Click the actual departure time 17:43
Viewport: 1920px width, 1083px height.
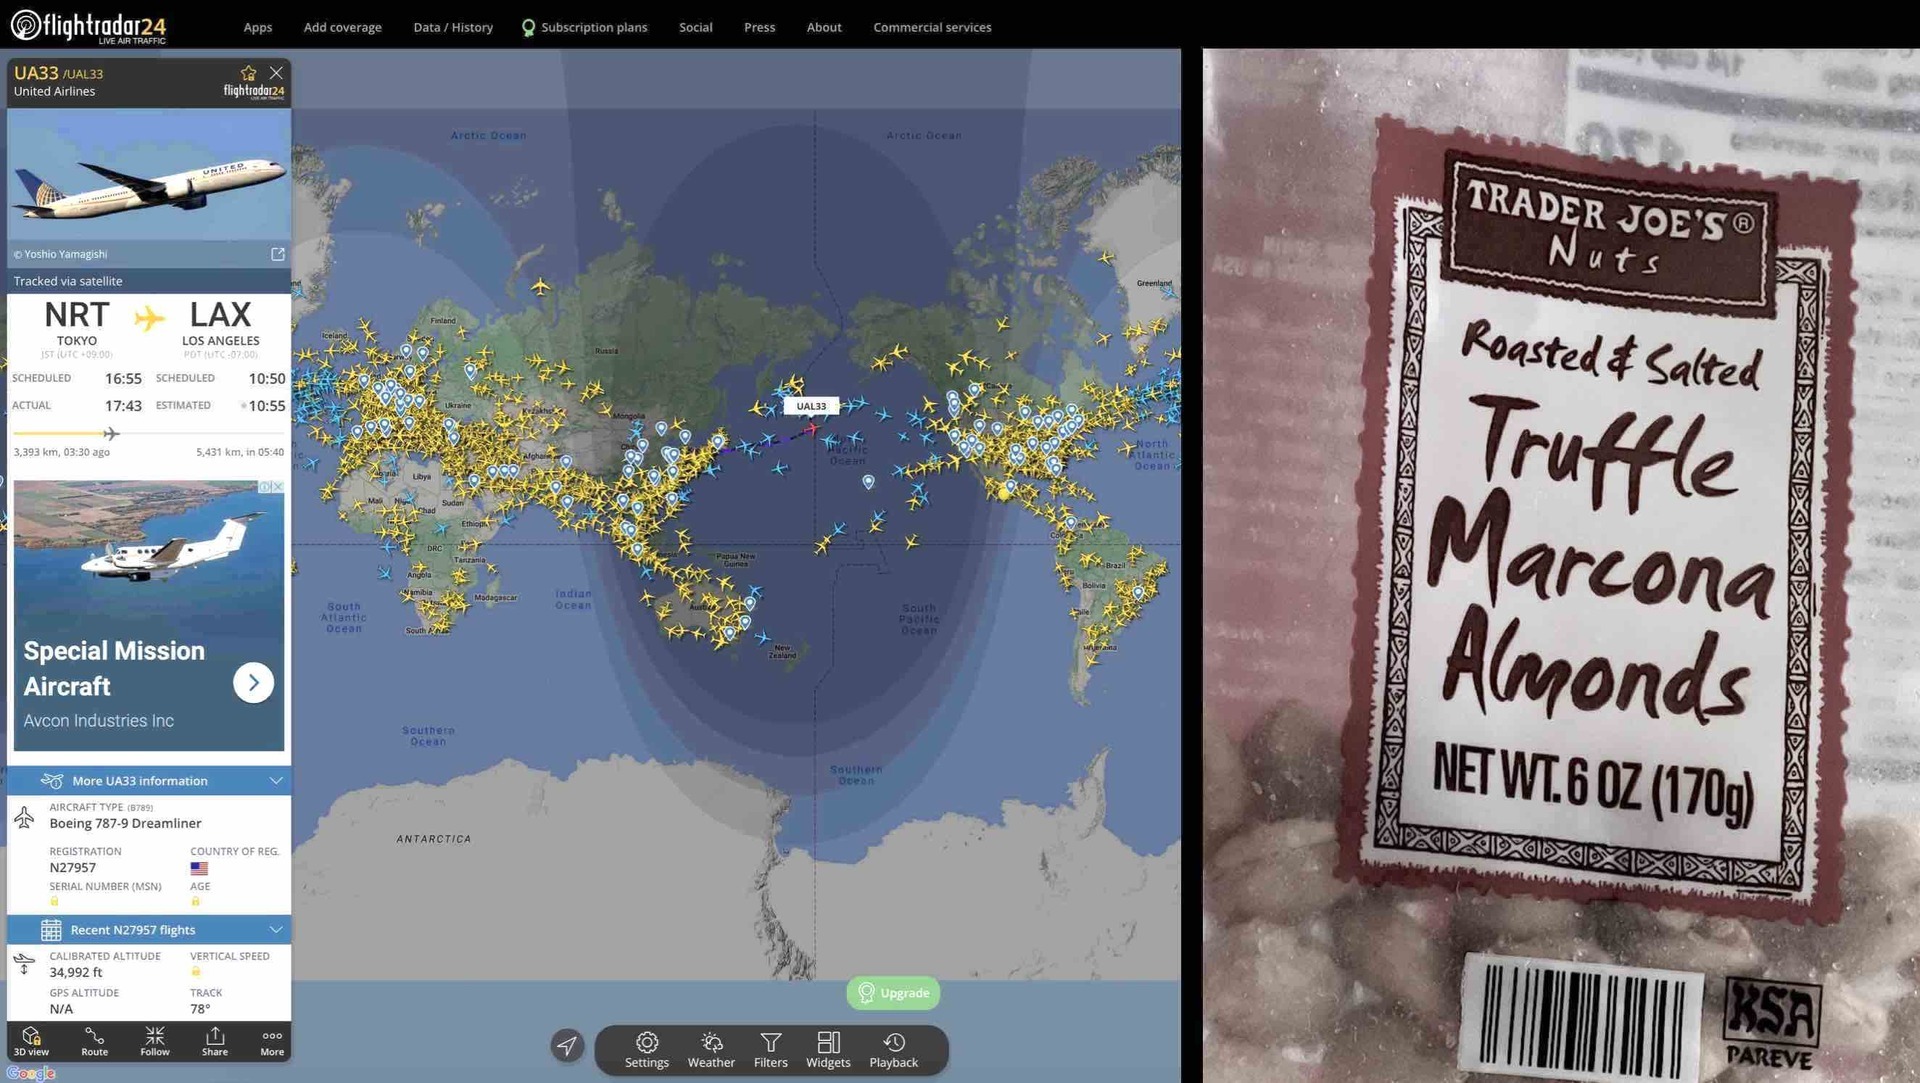tap(123, 406)
